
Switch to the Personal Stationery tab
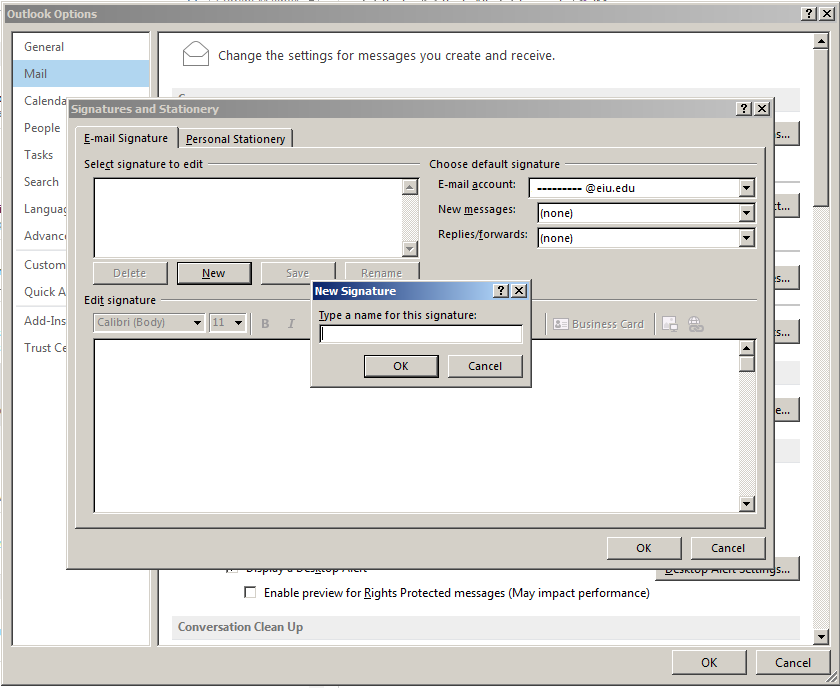(x=236, y=139)
